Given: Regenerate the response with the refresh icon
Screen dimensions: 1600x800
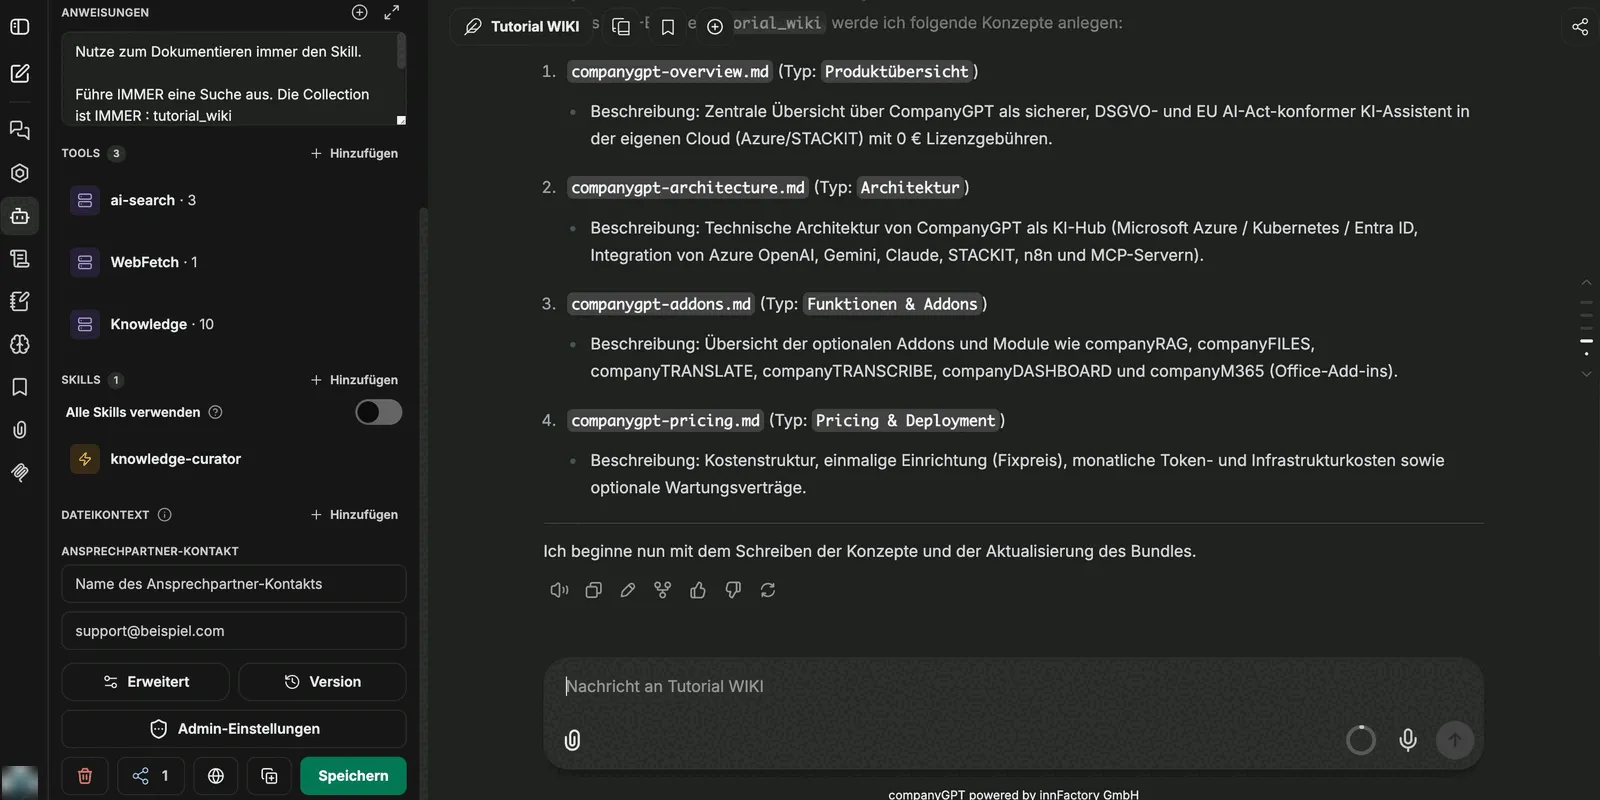Looking at the screenshot, I should coord(768,590).
